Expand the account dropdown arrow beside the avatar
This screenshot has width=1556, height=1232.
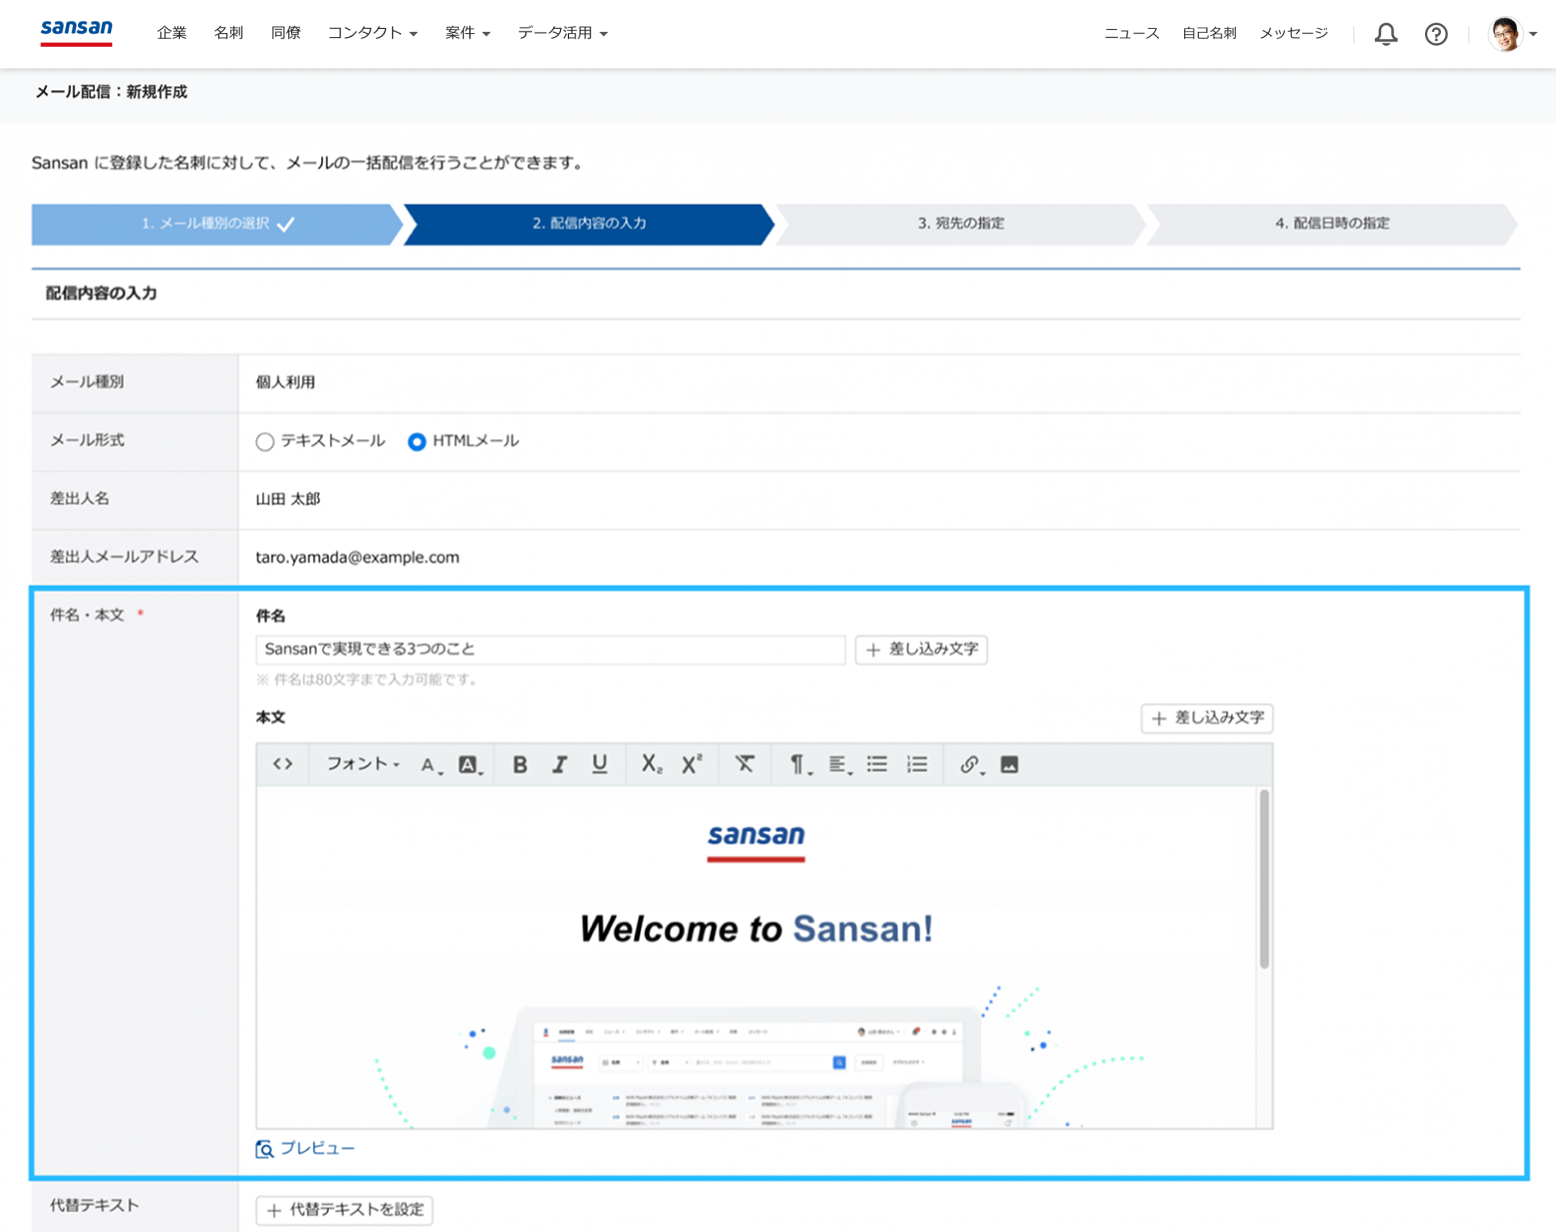click(x=1533, y=34)
